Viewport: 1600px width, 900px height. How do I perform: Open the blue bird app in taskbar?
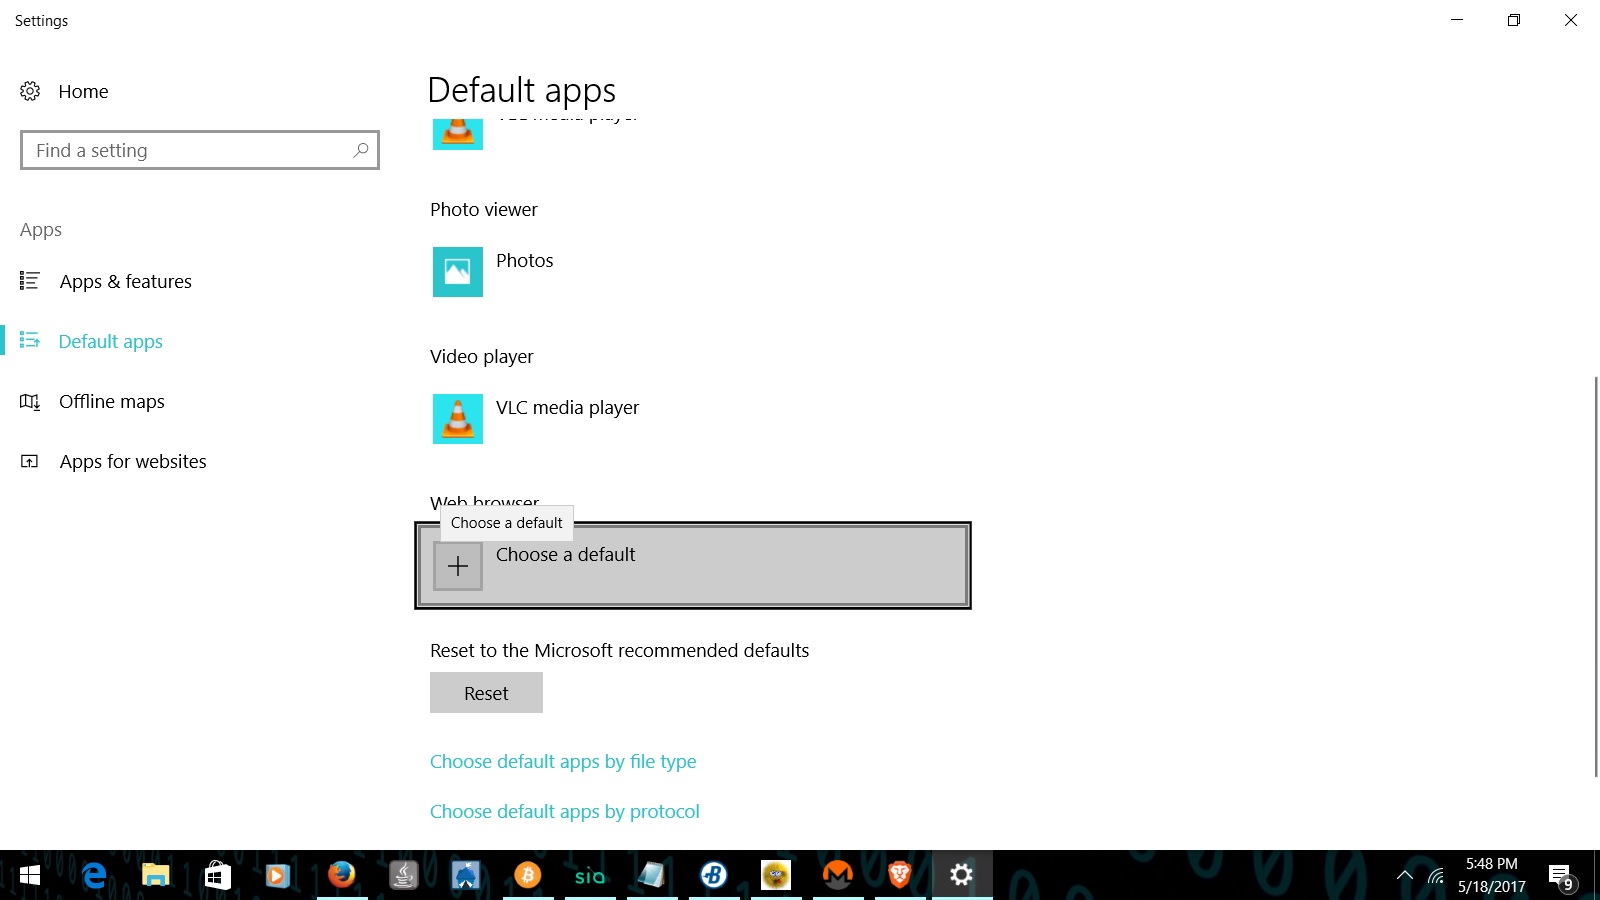click(466, 875)
